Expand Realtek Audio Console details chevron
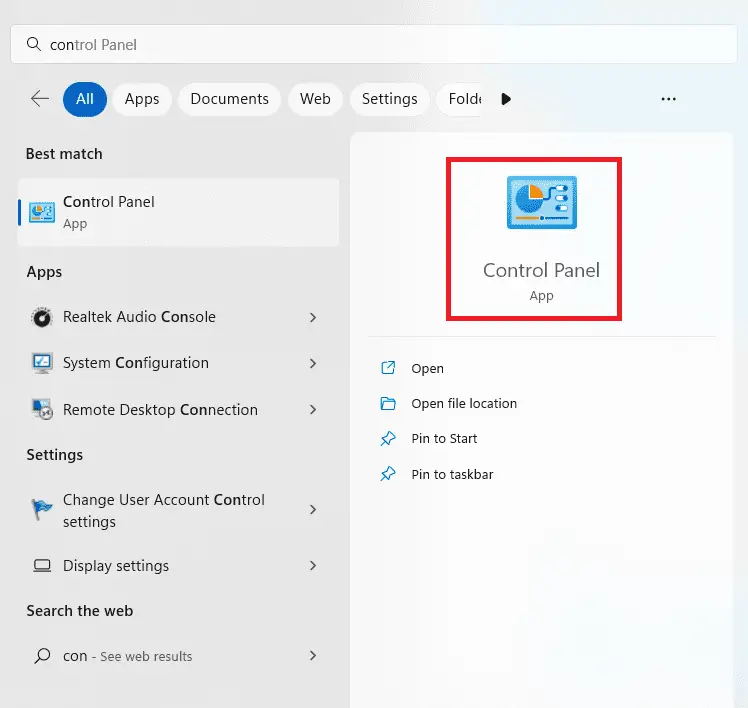 [313, 317]
